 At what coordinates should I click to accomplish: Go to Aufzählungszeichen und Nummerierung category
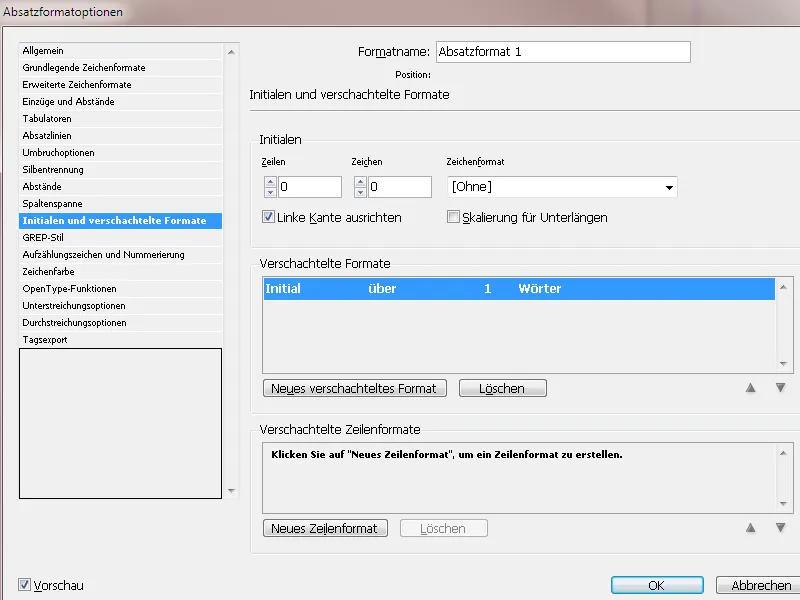(121, 255)
